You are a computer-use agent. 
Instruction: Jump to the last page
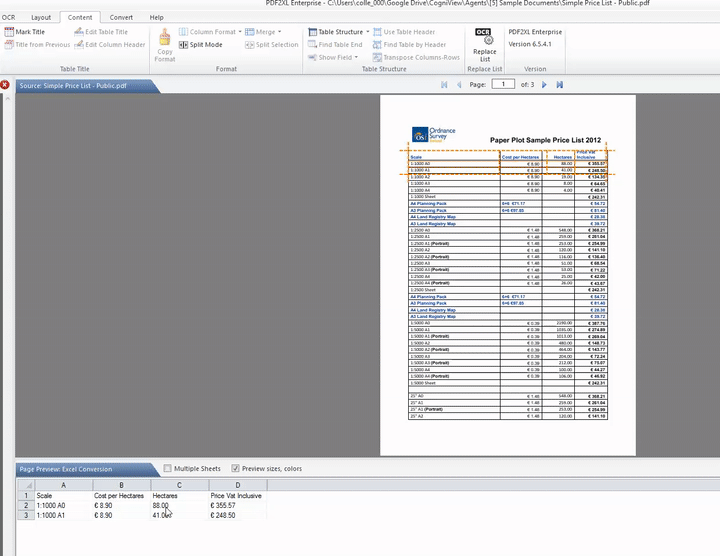tap(559, 86)
